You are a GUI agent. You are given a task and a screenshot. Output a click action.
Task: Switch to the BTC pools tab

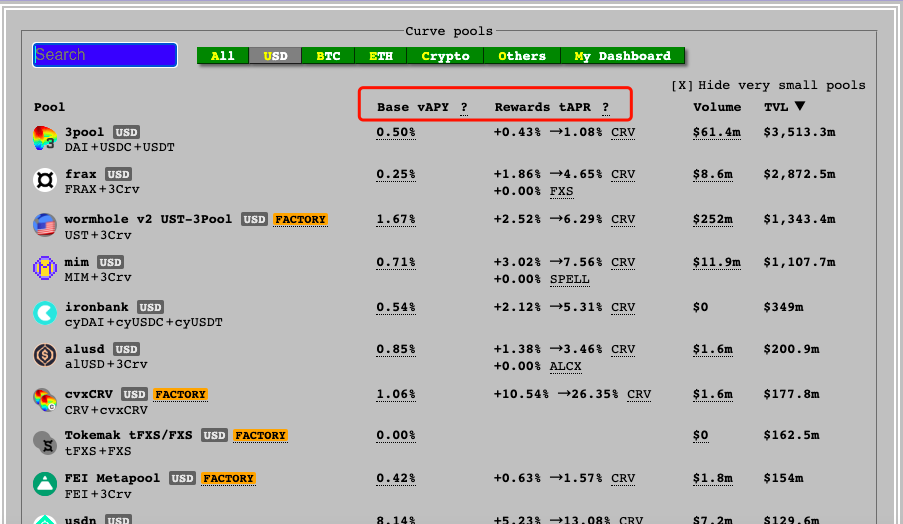coord(328,56)
